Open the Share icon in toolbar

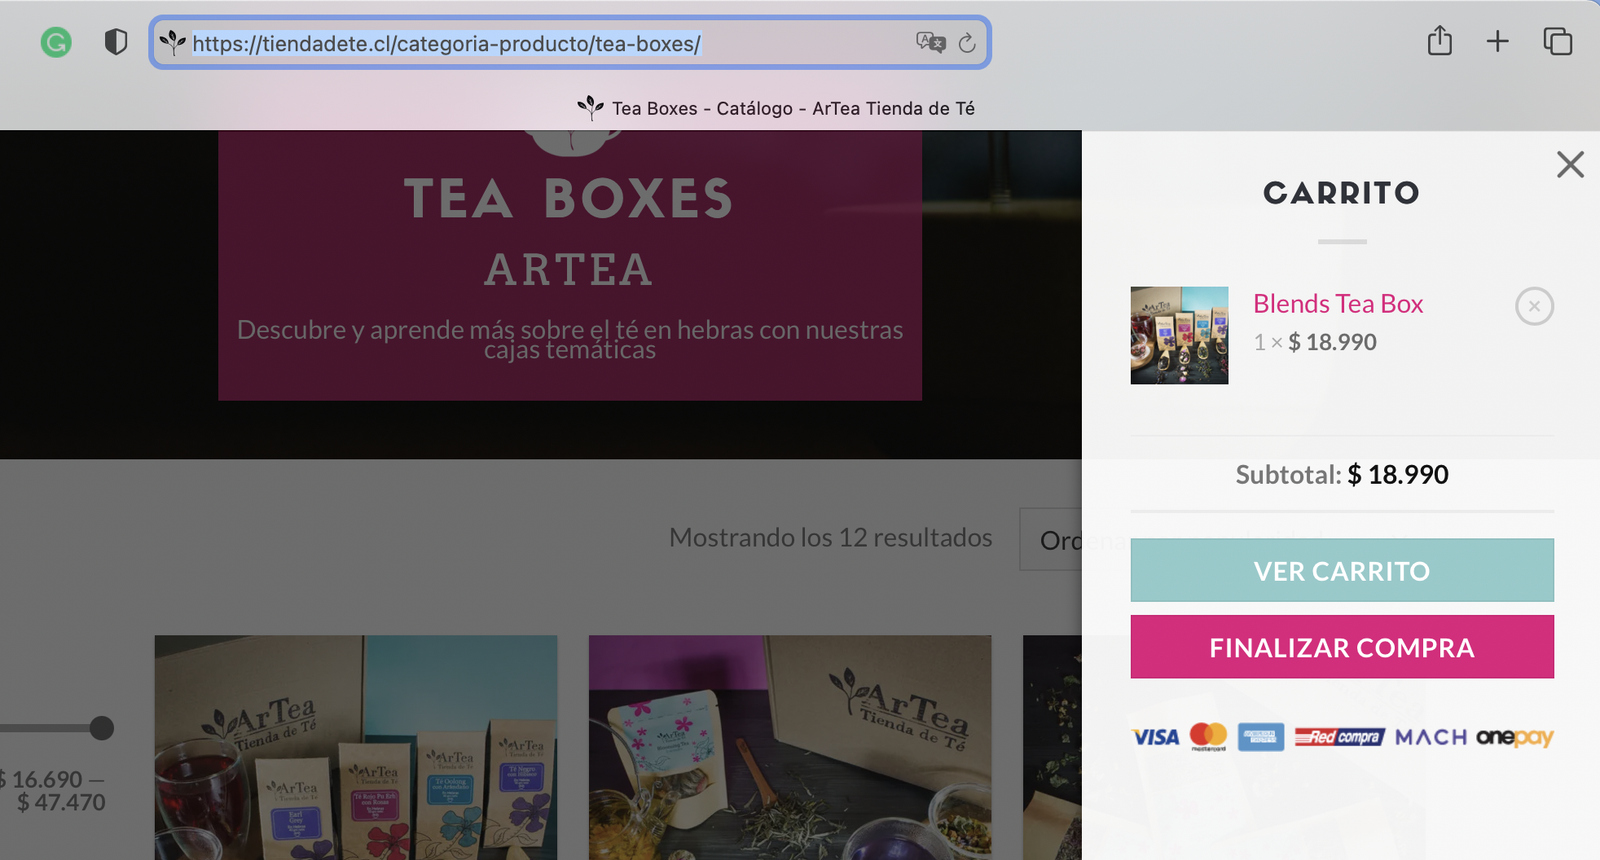(x=1439, y=41)
